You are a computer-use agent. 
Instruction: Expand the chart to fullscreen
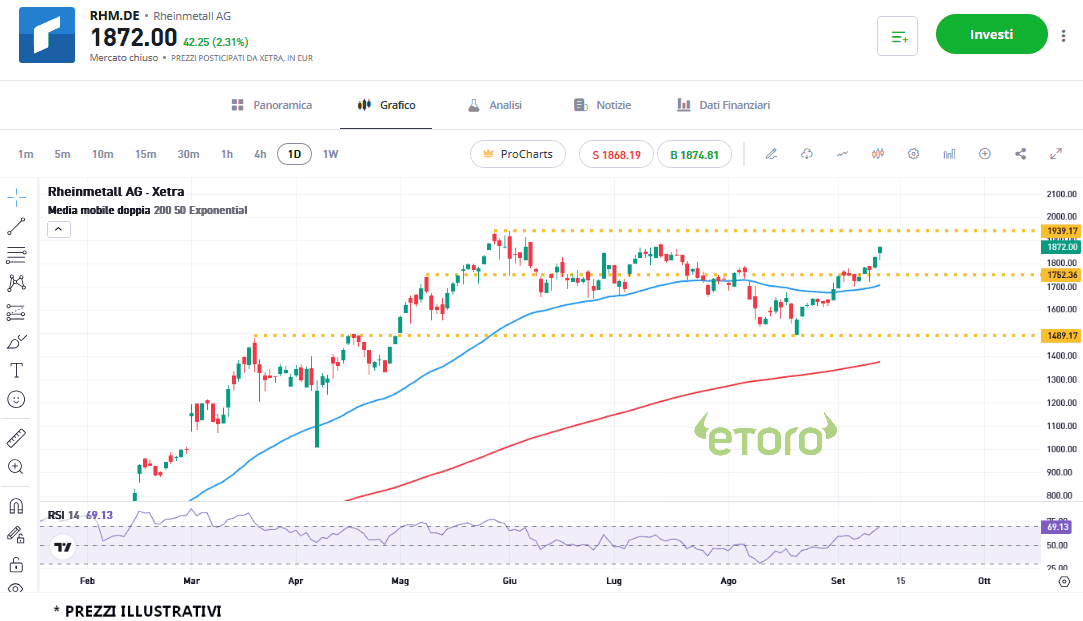coord(1055,154)
